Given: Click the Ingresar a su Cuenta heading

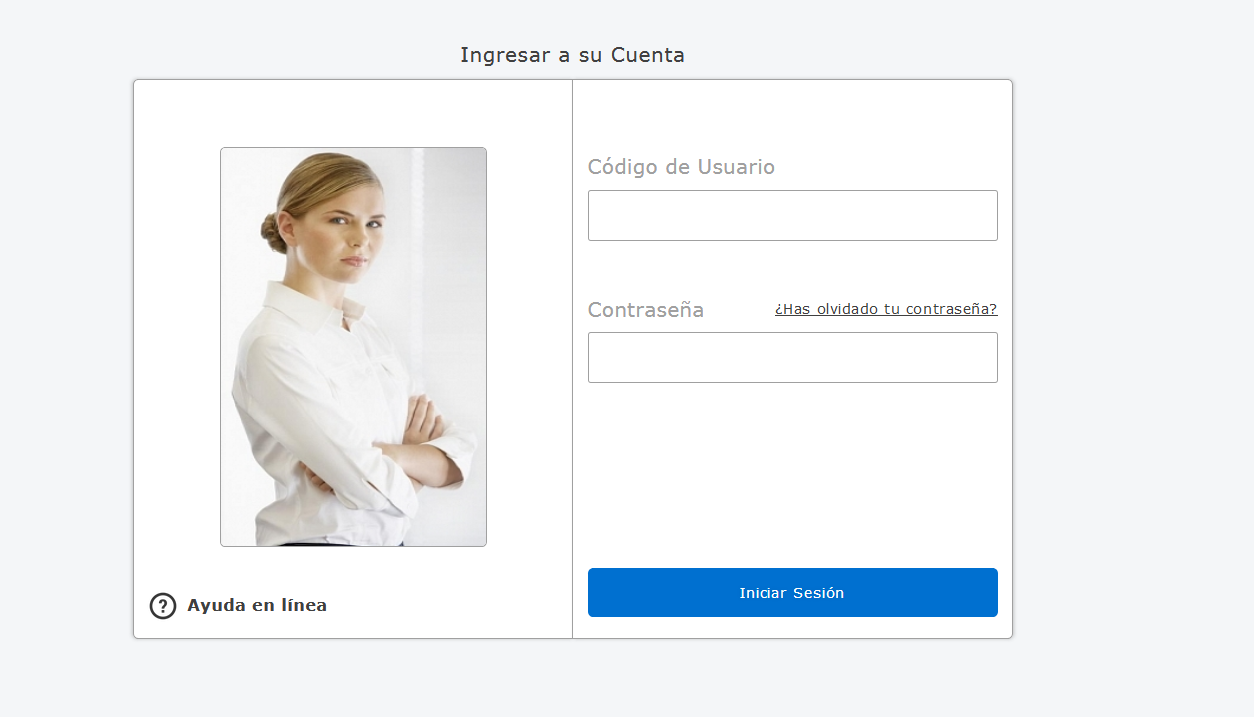Looking at the screenshot, I should click(572, 55).
